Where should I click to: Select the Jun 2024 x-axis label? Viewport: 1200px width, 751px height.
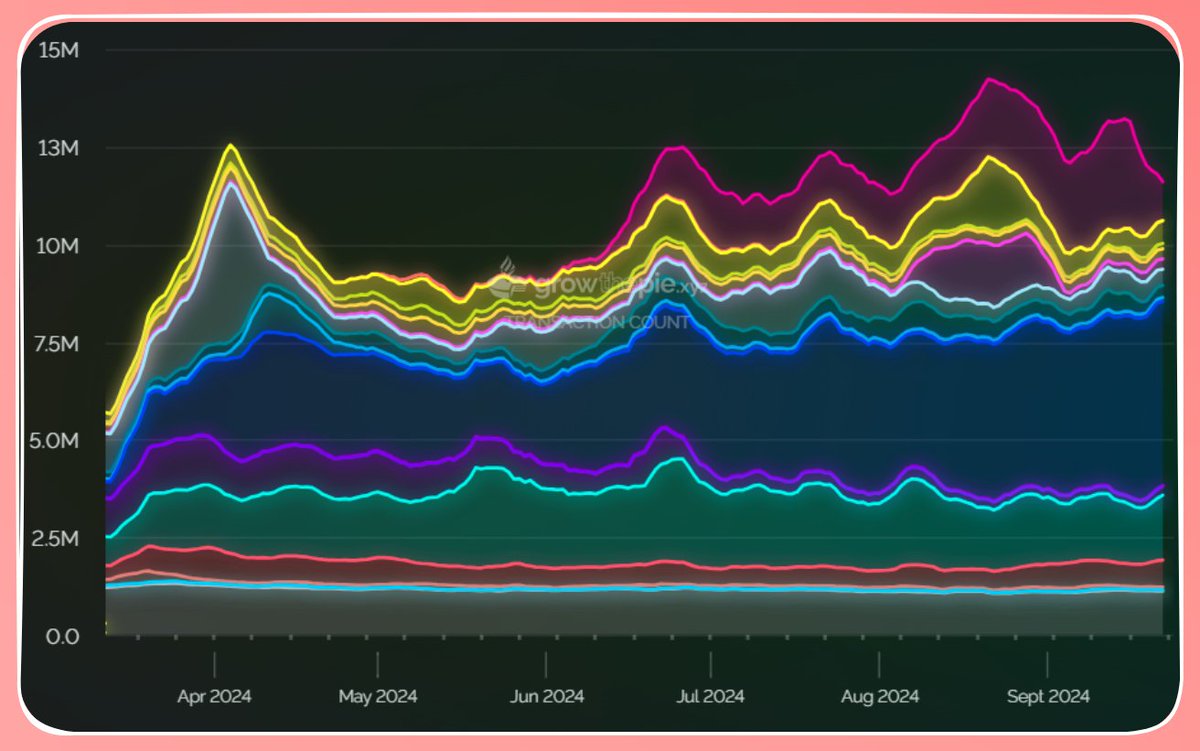(546, 696)
